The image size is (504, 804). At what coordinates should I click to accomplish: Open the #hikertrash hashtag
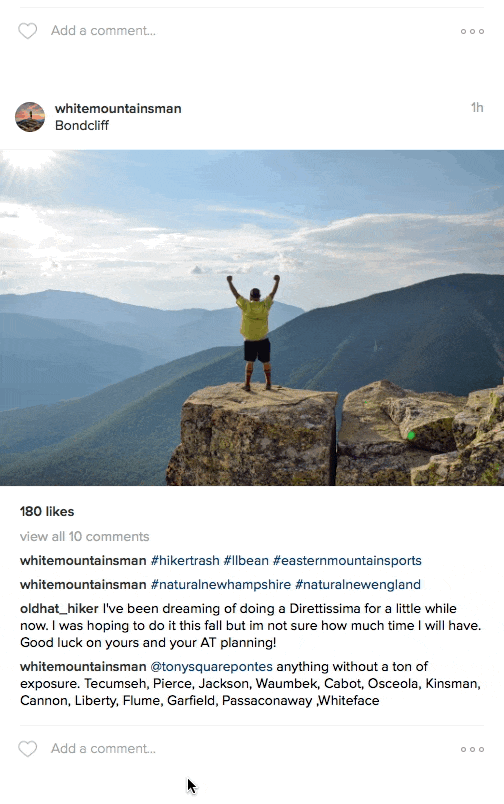[185, 560]
